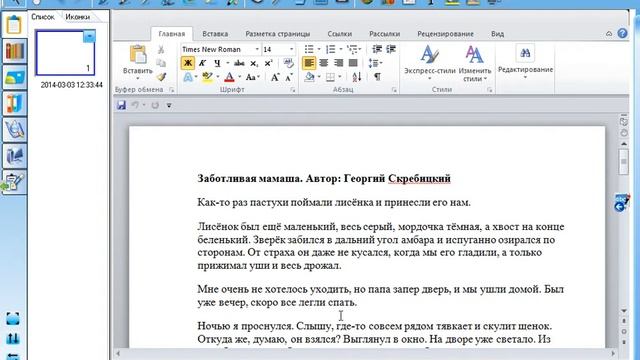The height and width of the screenshot is (360, 640).
Task: Sort text with the A-Z sort icon
Action: coord(357,77)
